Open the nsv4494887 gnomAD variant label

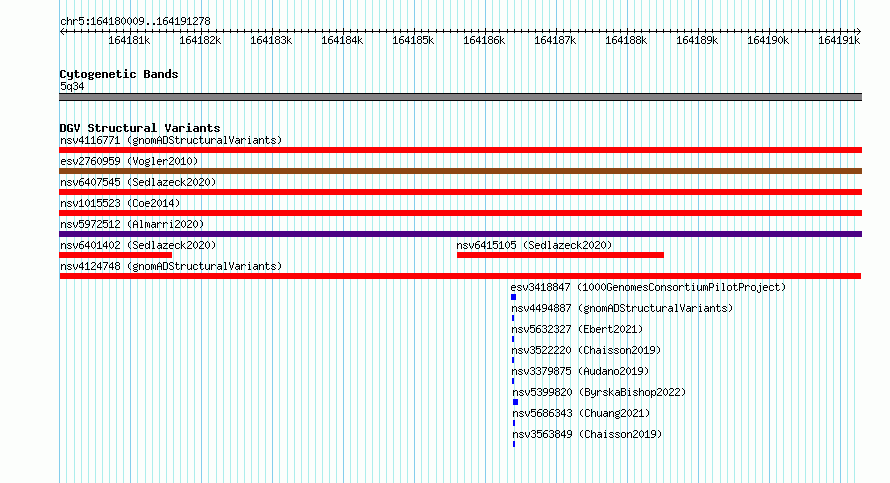[622, 308]
